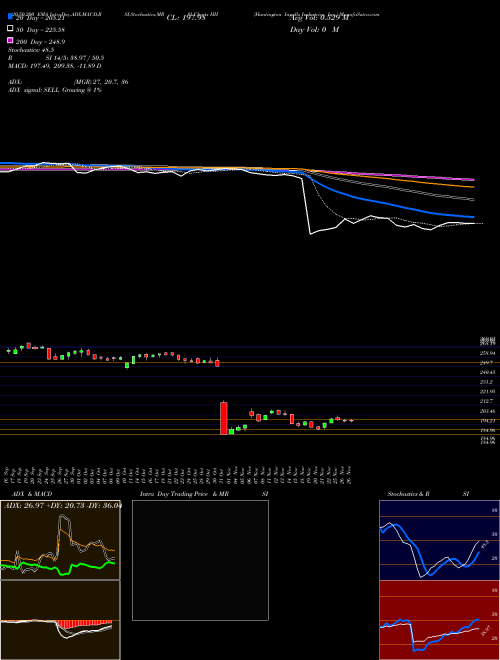This screenshot has width=500, height=660.
Task: Click the 'ADX signal: SELL' line
Action: pyautogui.click(x=55, y=90)
